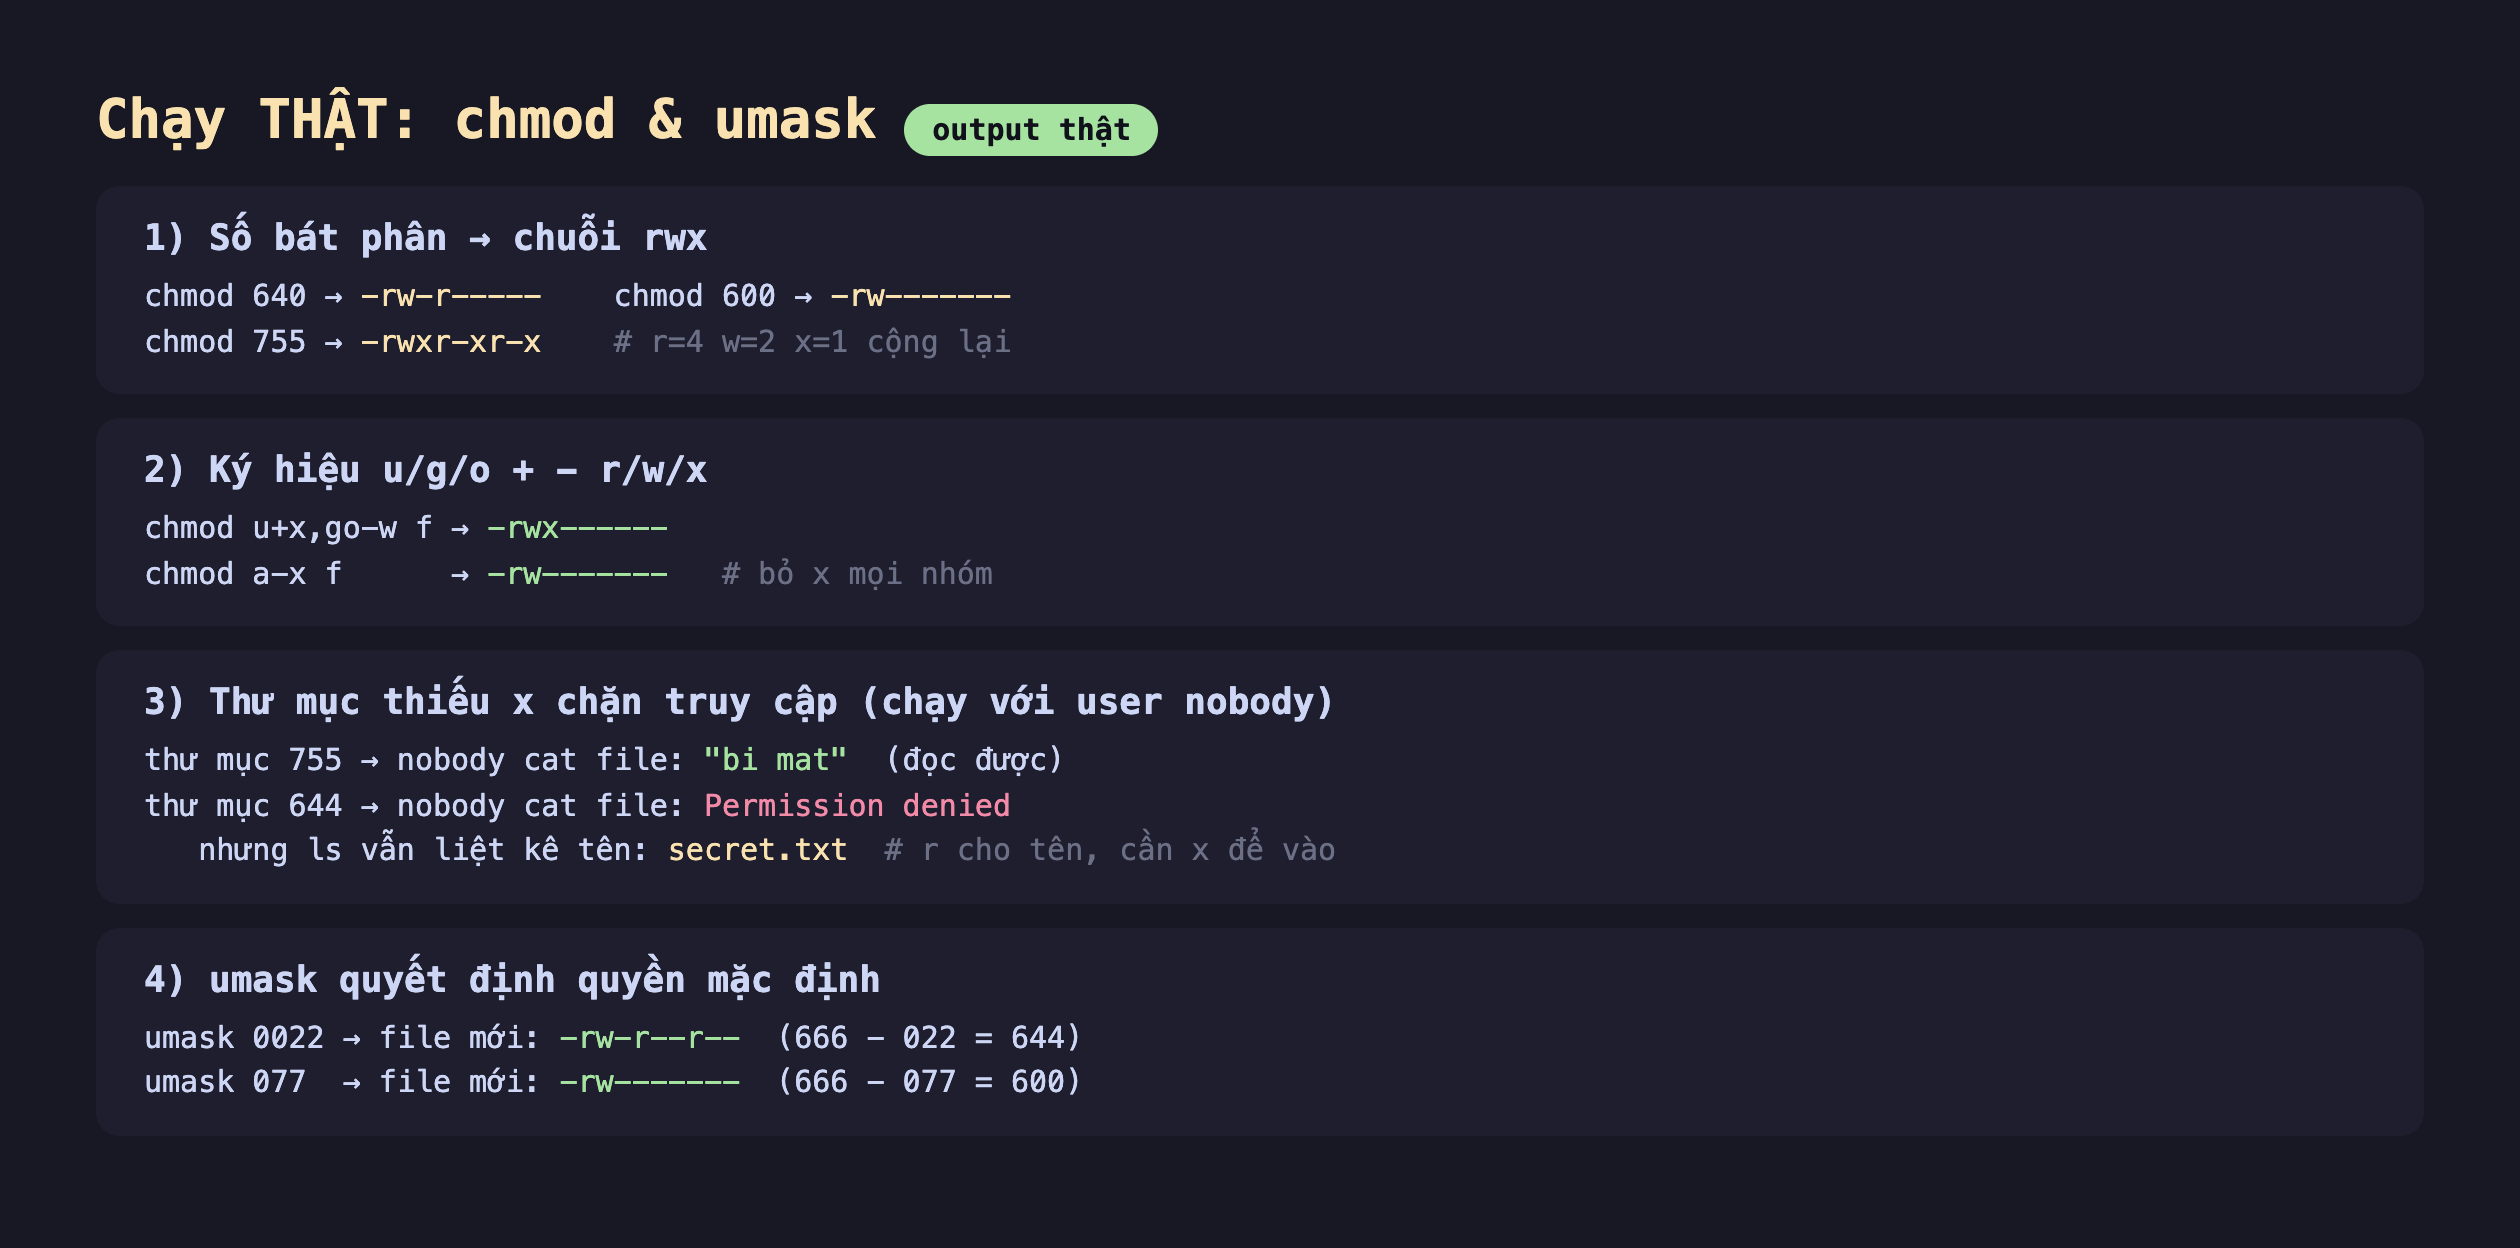Click the title 'Chạy THẬT: chmod & umask'
2520x1248 pixels.
click(487, 121)
